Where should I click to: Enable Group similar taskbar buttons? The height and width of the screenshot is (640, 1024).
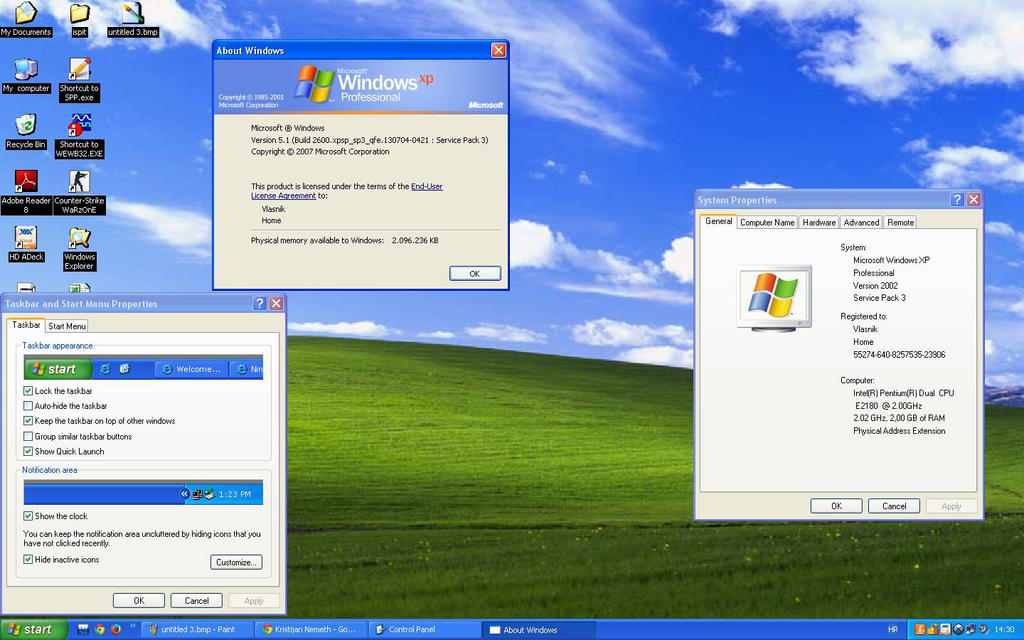(28, 436)
